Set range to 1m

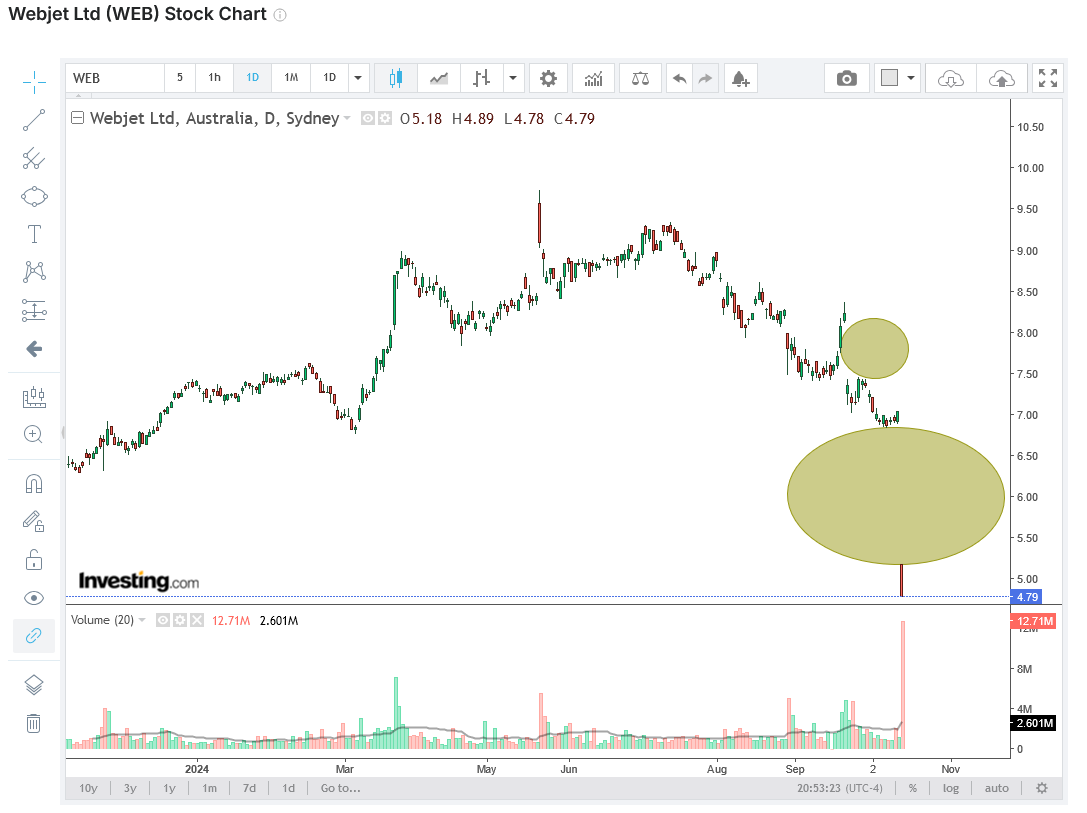pos(209,788)
